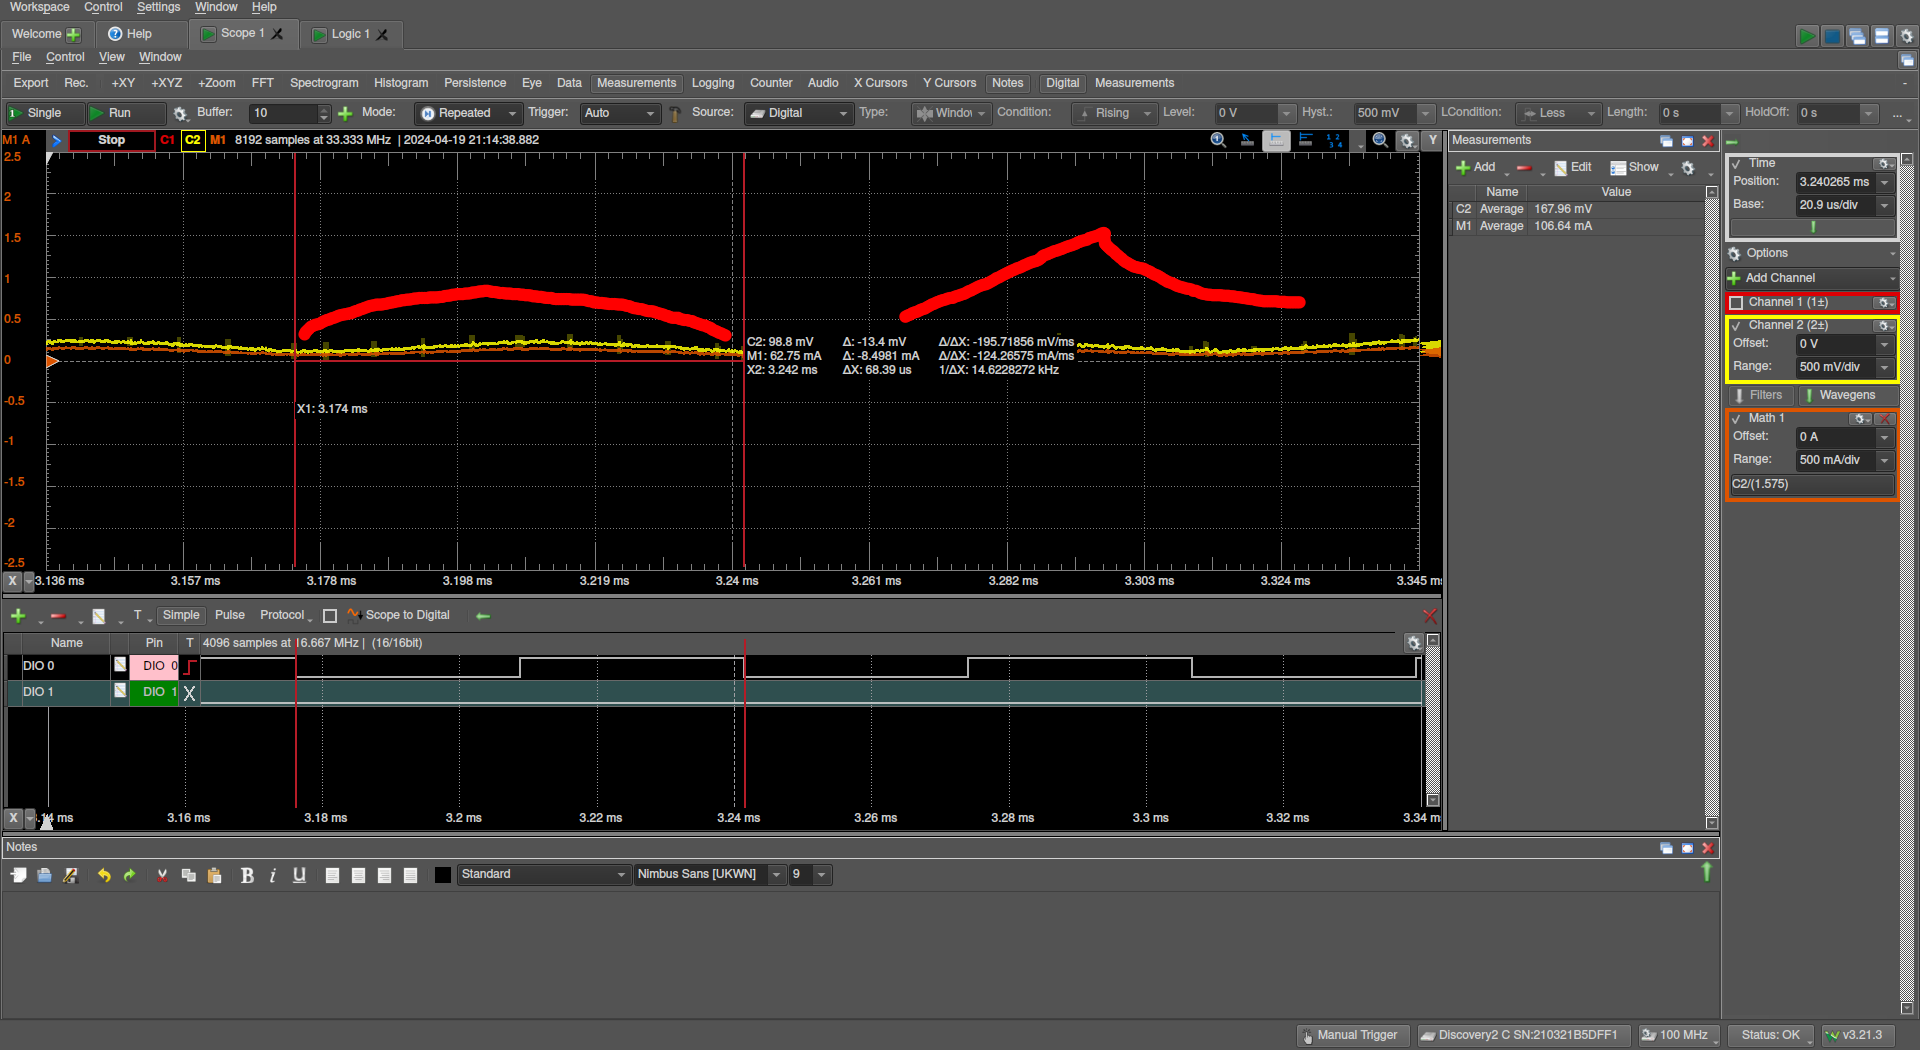Show measurement options list
The width and height of the screenshot is (1920, 1050).
1635,167
